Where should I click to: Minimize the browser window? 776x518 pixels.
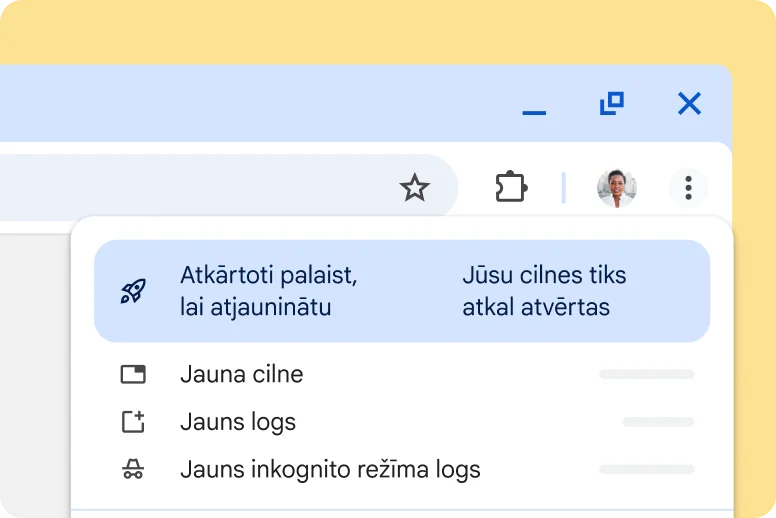(x=534, y=104)
